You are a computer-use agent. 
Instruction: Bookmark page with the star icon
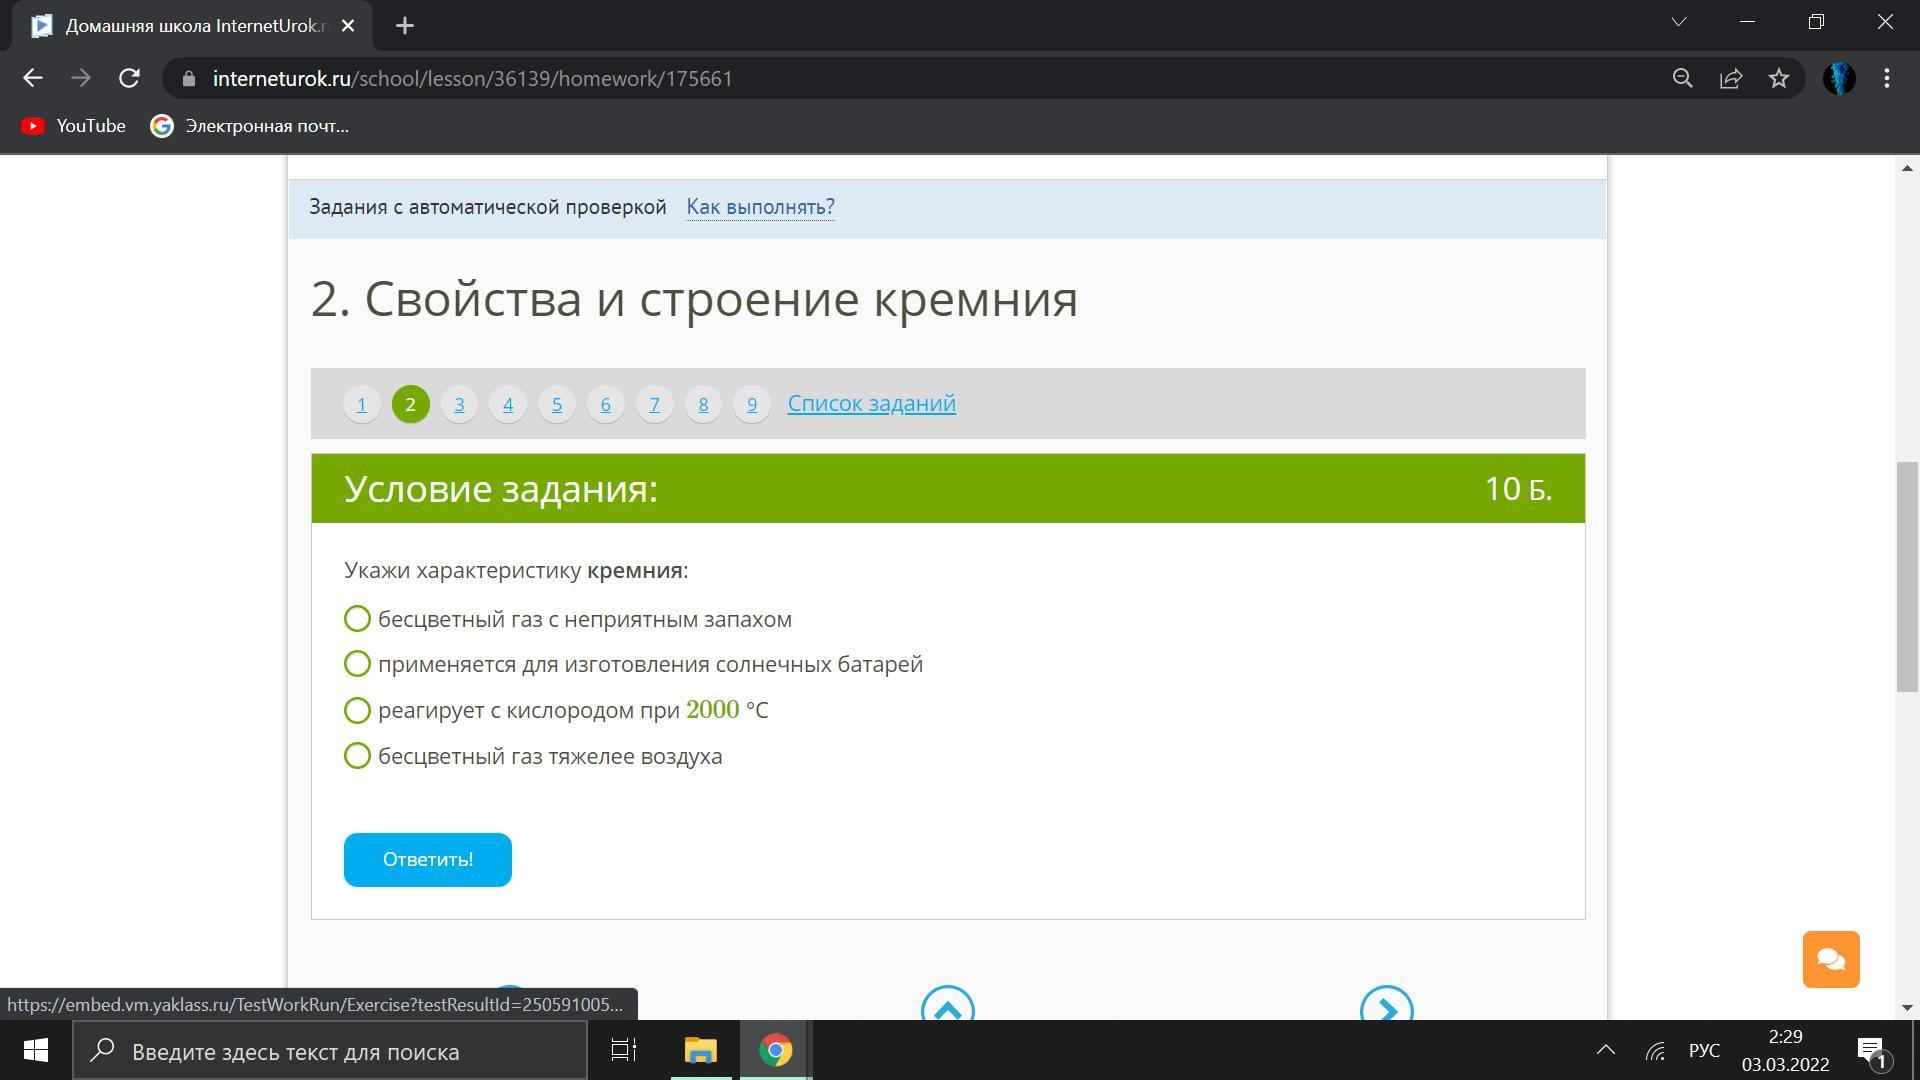[x=1778, y=78]
